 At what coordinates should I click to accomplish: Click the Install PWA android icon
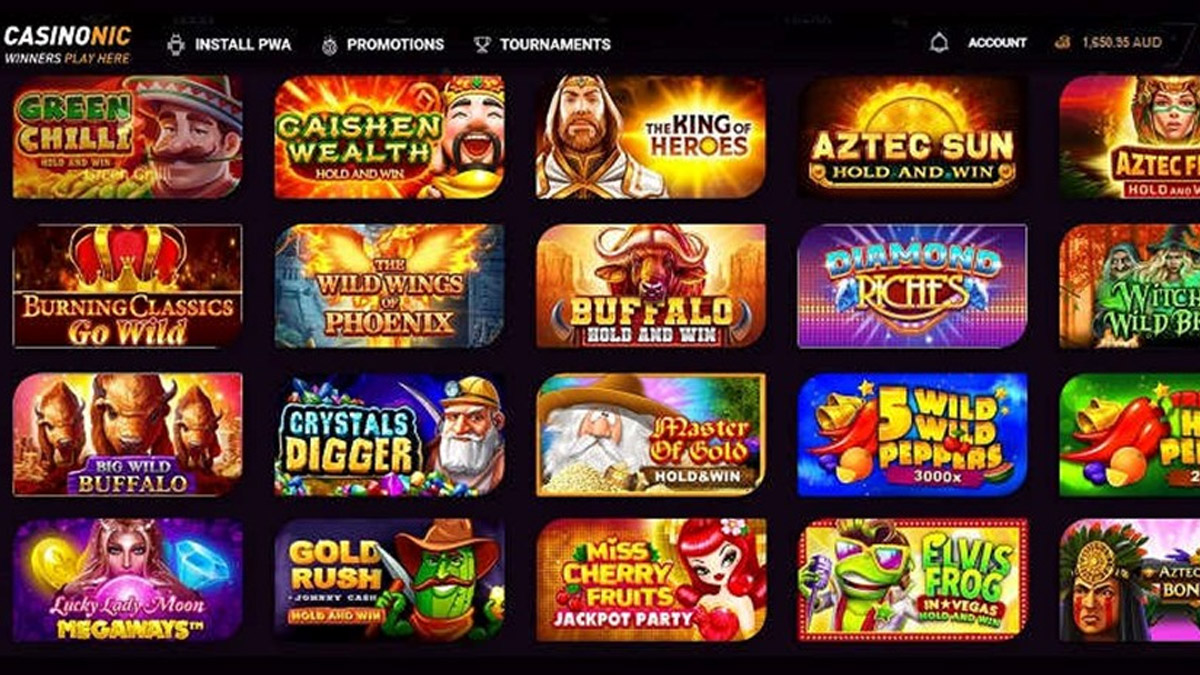[176, 44]
